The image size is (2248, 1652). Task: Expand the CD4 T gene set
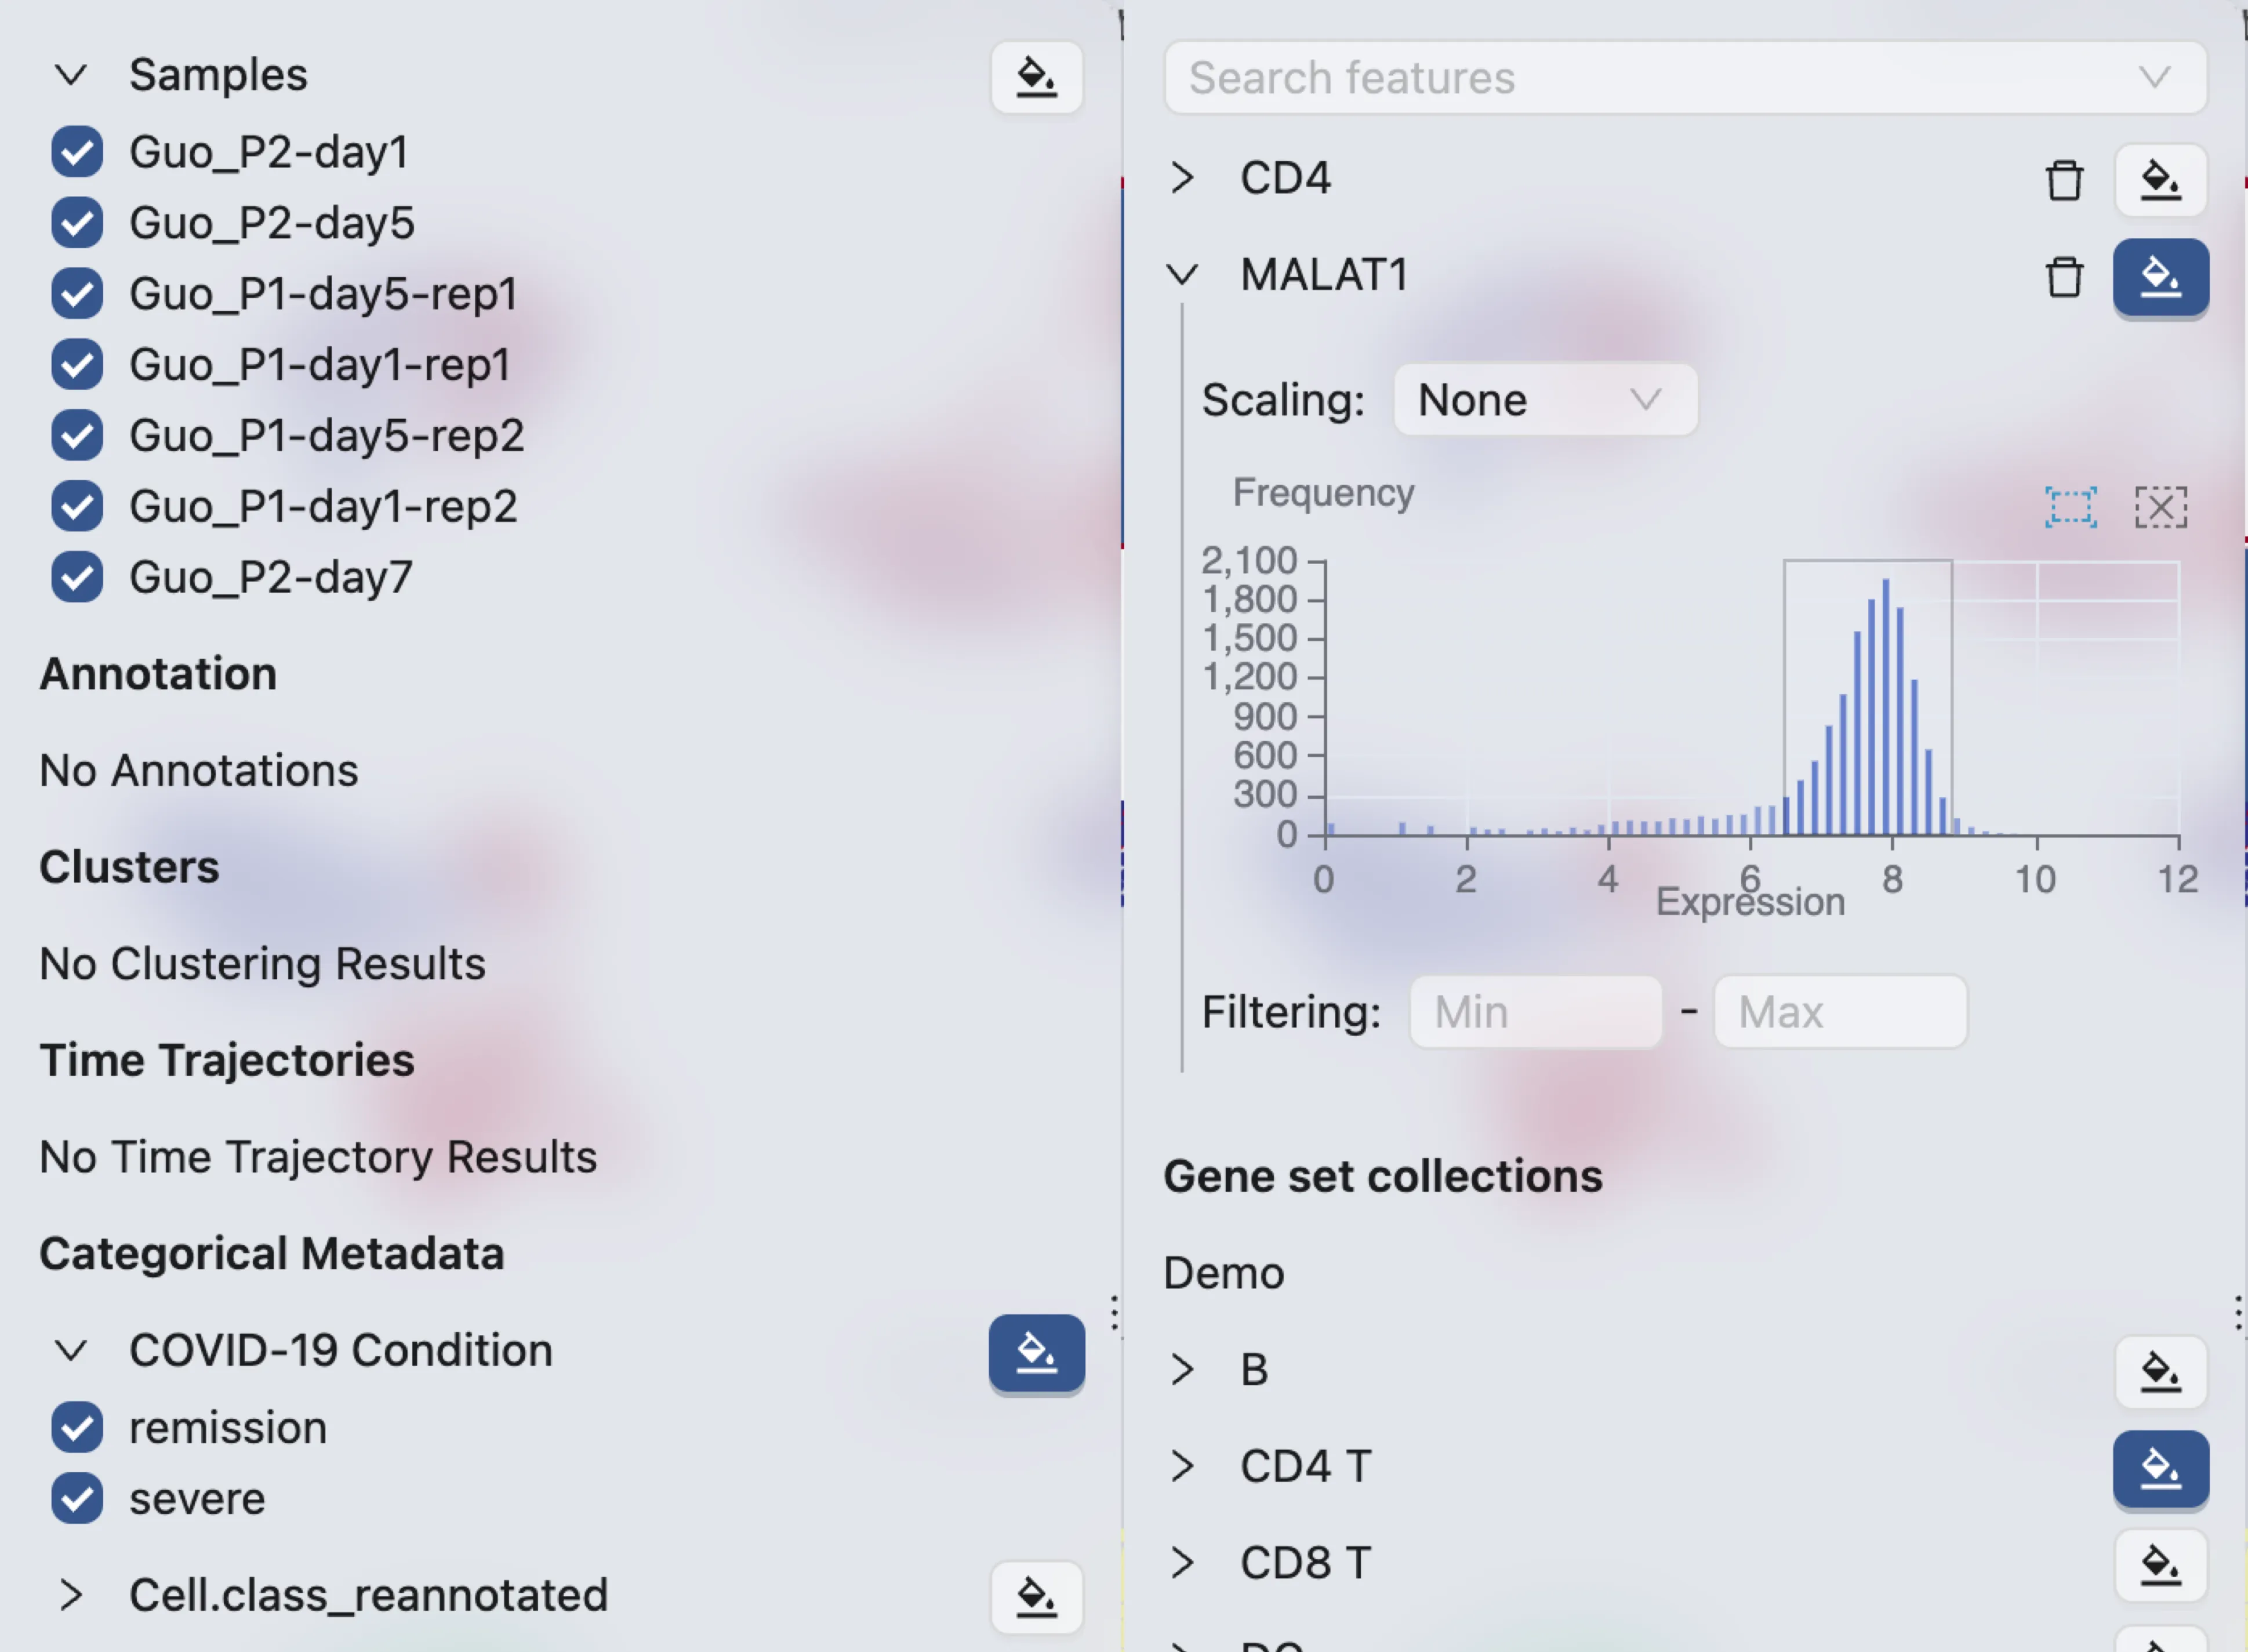(1182, 1466)
